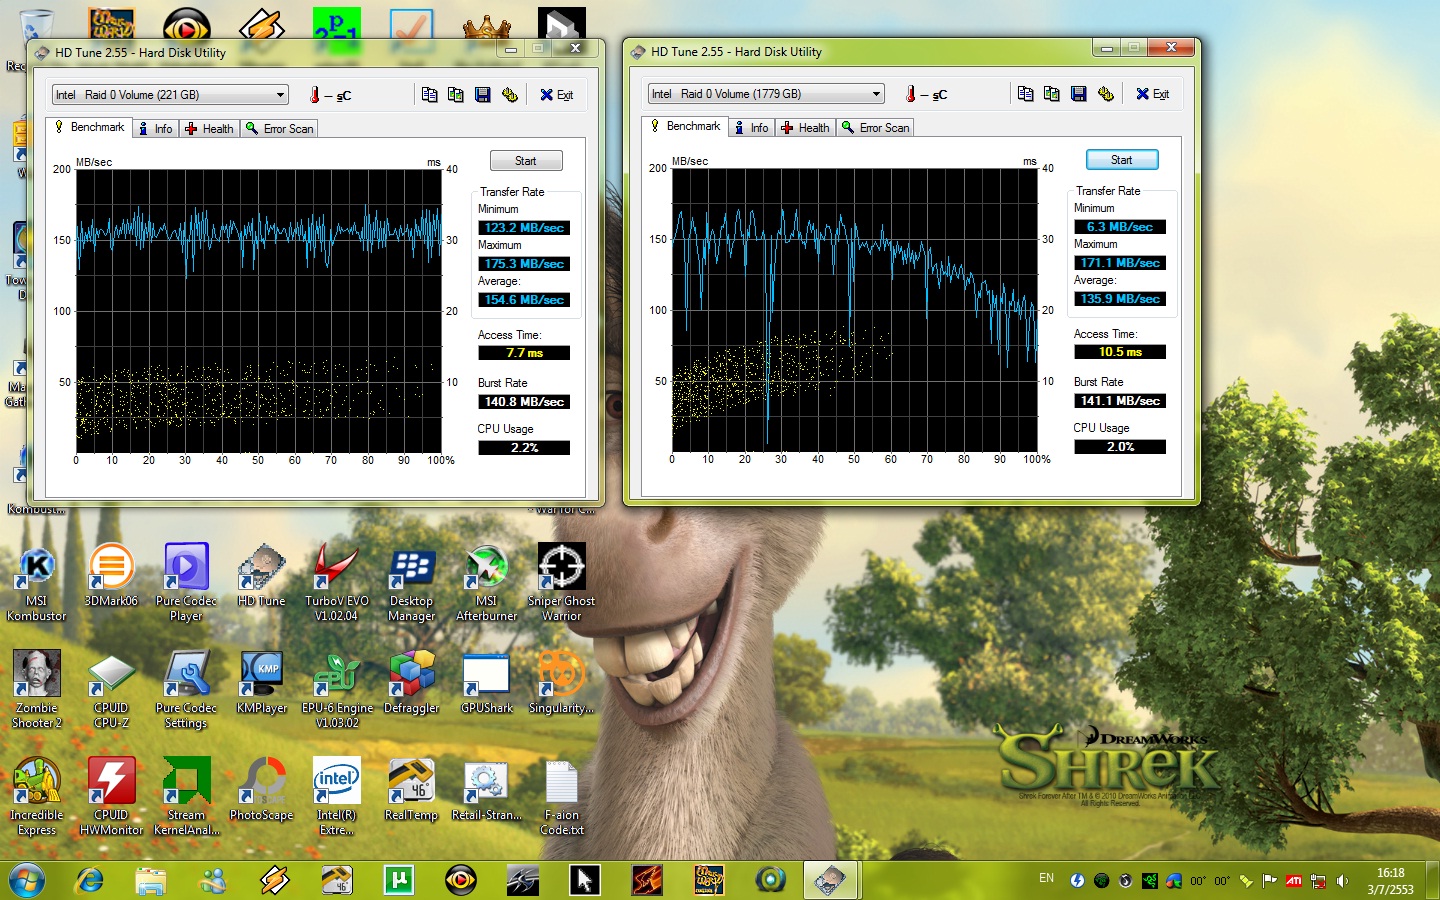Select the KMPlayer desktop icon
Image resolution: width=1440 pixels, height=900 pixels.
click(261, 682)
